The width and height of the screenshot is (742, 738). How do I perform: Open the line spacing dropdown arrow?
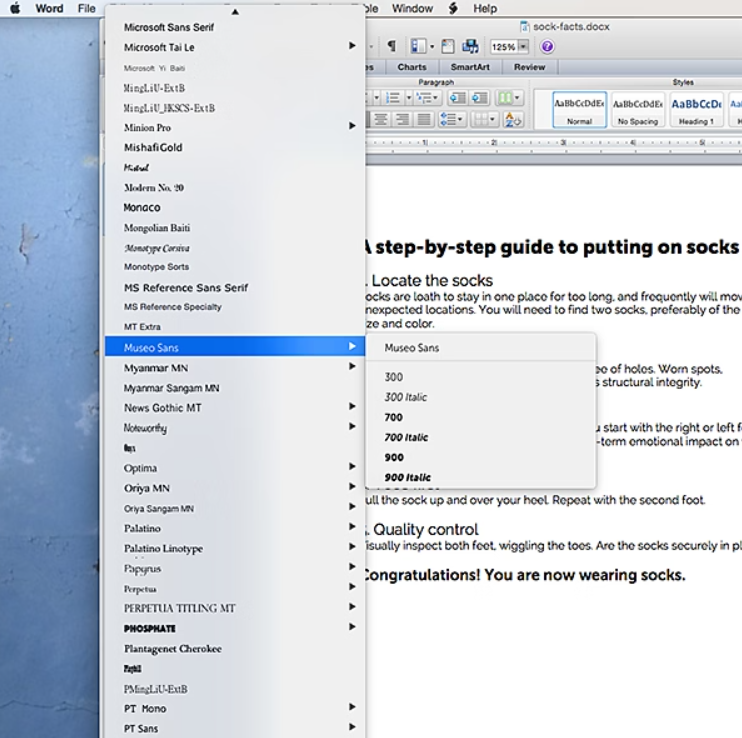[459, 119]
